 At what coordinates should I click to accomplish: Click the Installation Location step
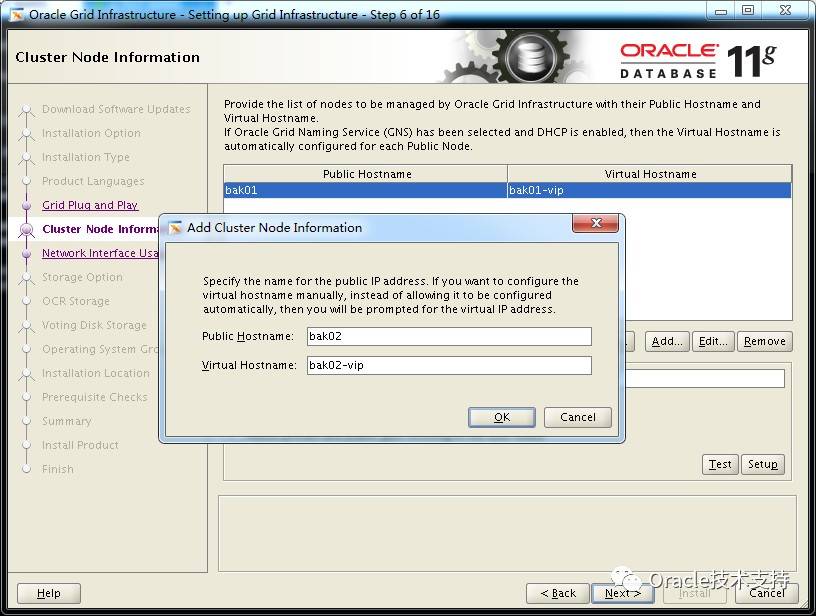coord(96,373)
